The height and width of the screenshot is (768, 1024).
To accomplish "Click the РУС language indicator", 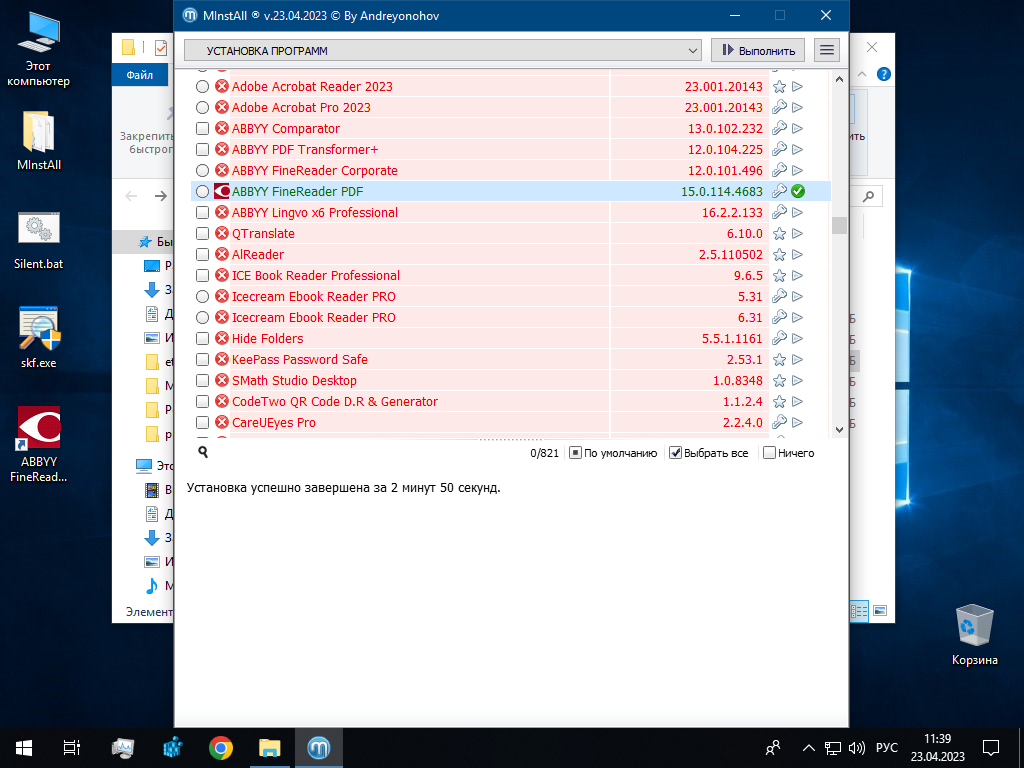I will [x=887, y=748].
